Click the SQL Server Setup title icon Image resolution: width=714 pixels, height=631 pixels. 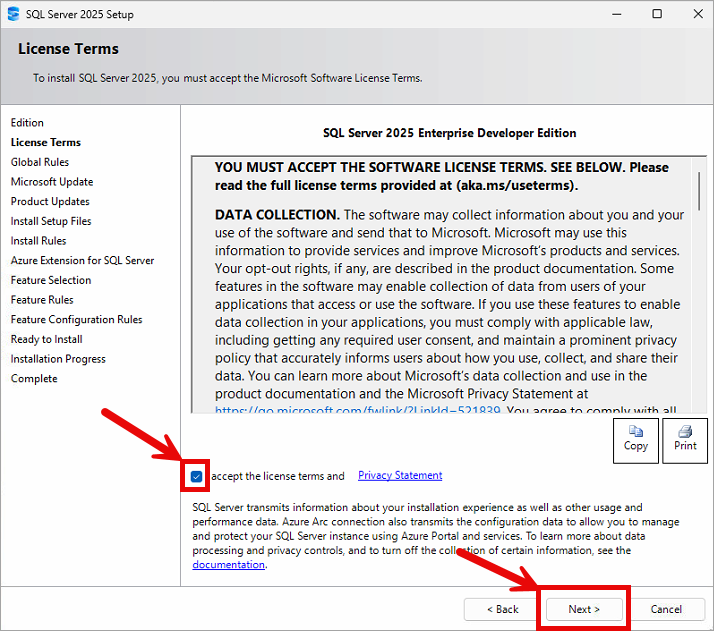point(13,15)
